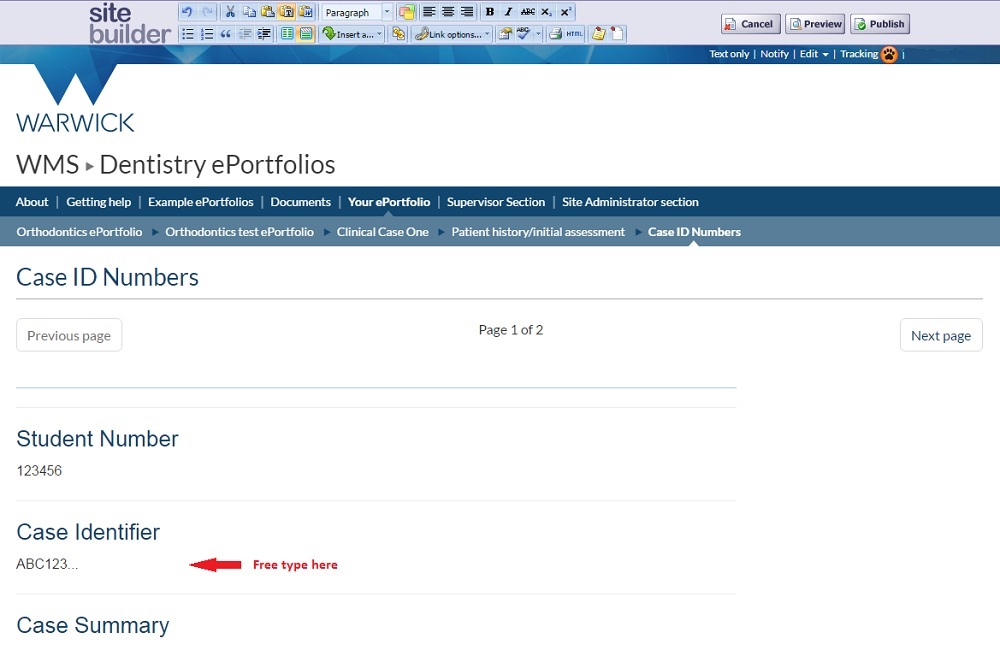
Task: Open the Link options dropdown
Action: tap(453, 34)
